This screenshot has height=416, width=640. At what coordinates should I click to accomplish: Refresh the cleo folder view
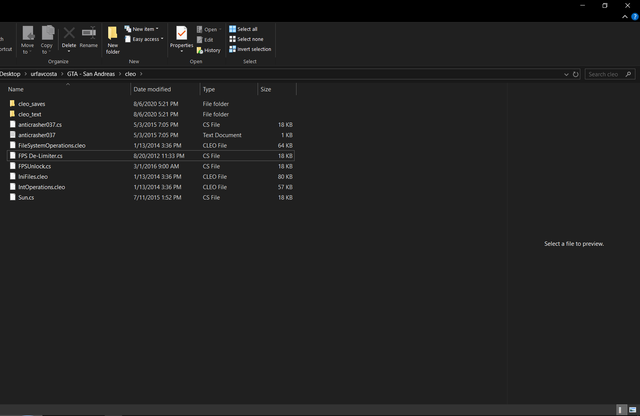click(x=576, y=74)
